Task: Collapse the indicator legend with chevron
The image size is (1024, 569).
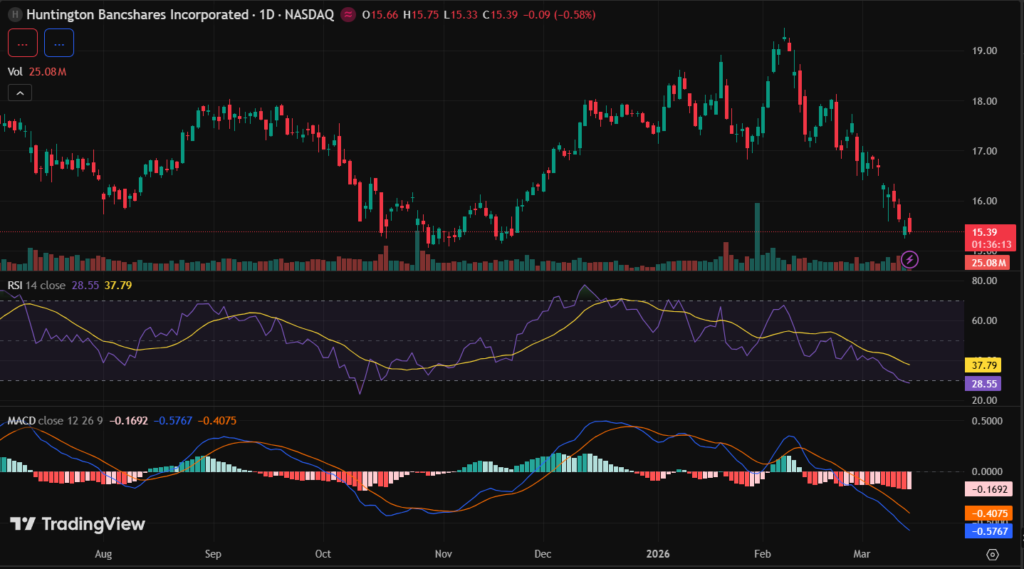Action: point(20,93)
